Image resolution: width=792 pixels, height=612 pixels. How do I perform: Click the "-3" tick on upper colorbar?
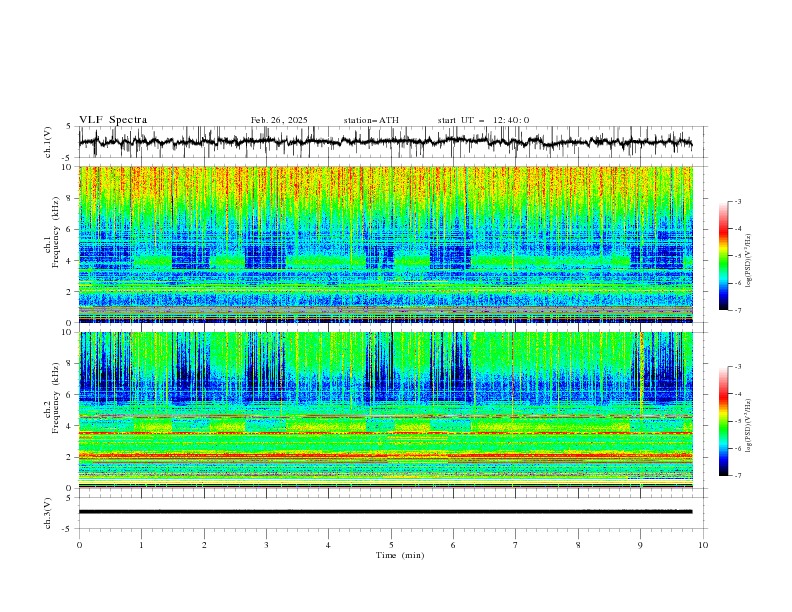pos(737,201)
